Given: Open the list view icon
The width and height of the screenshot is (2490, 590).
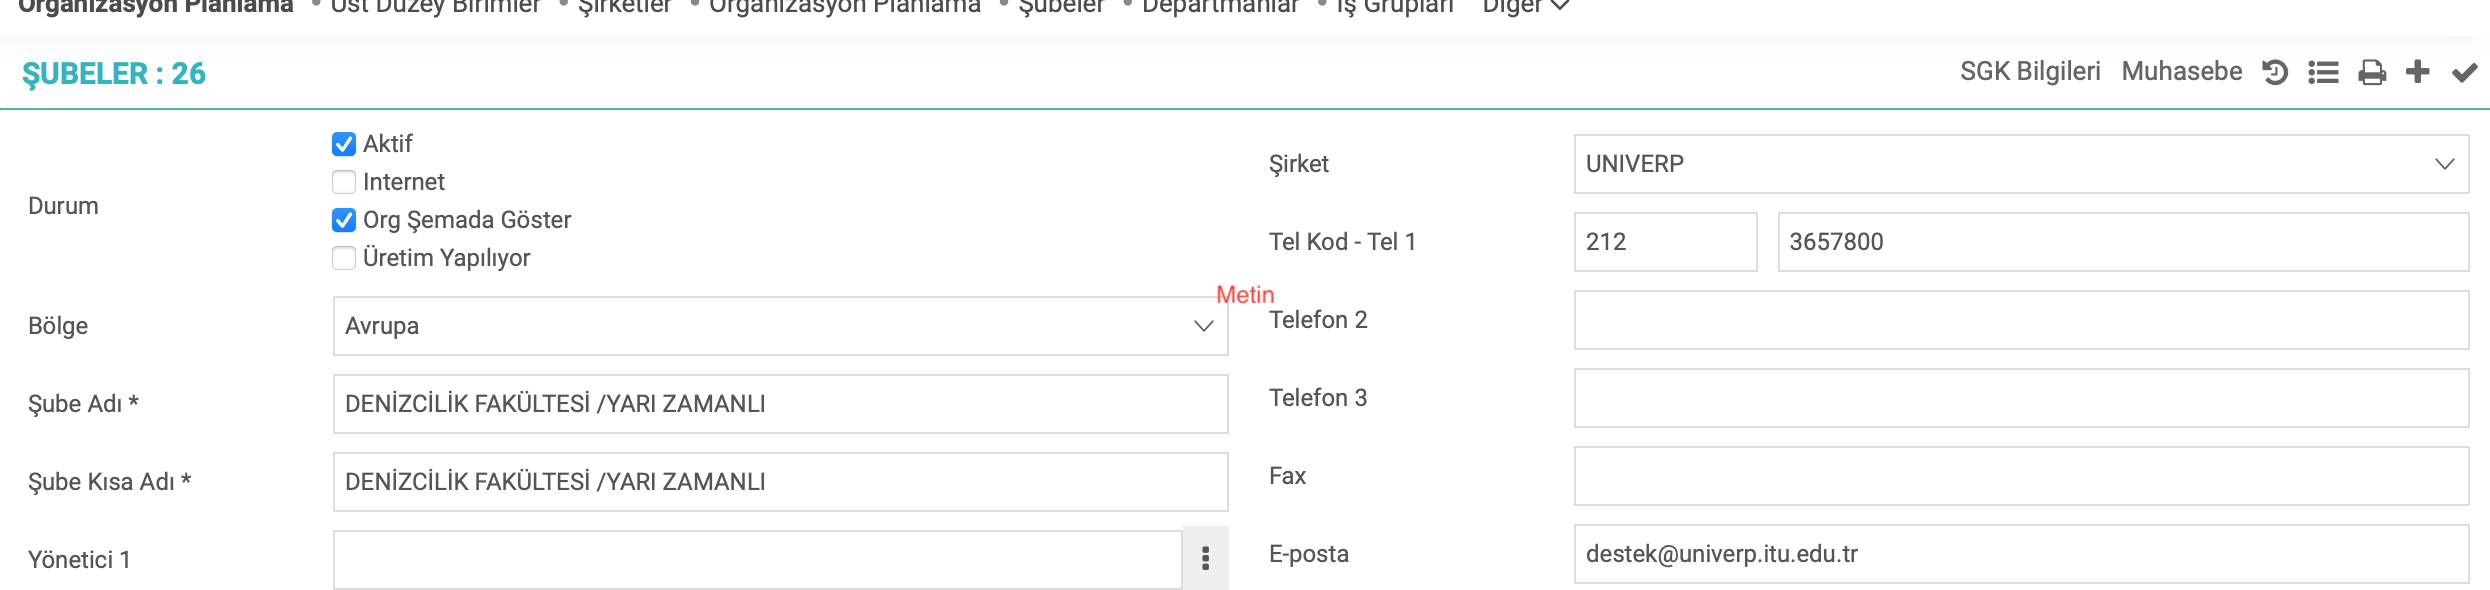Looking at the screenshot, I should click(2323, 72).
